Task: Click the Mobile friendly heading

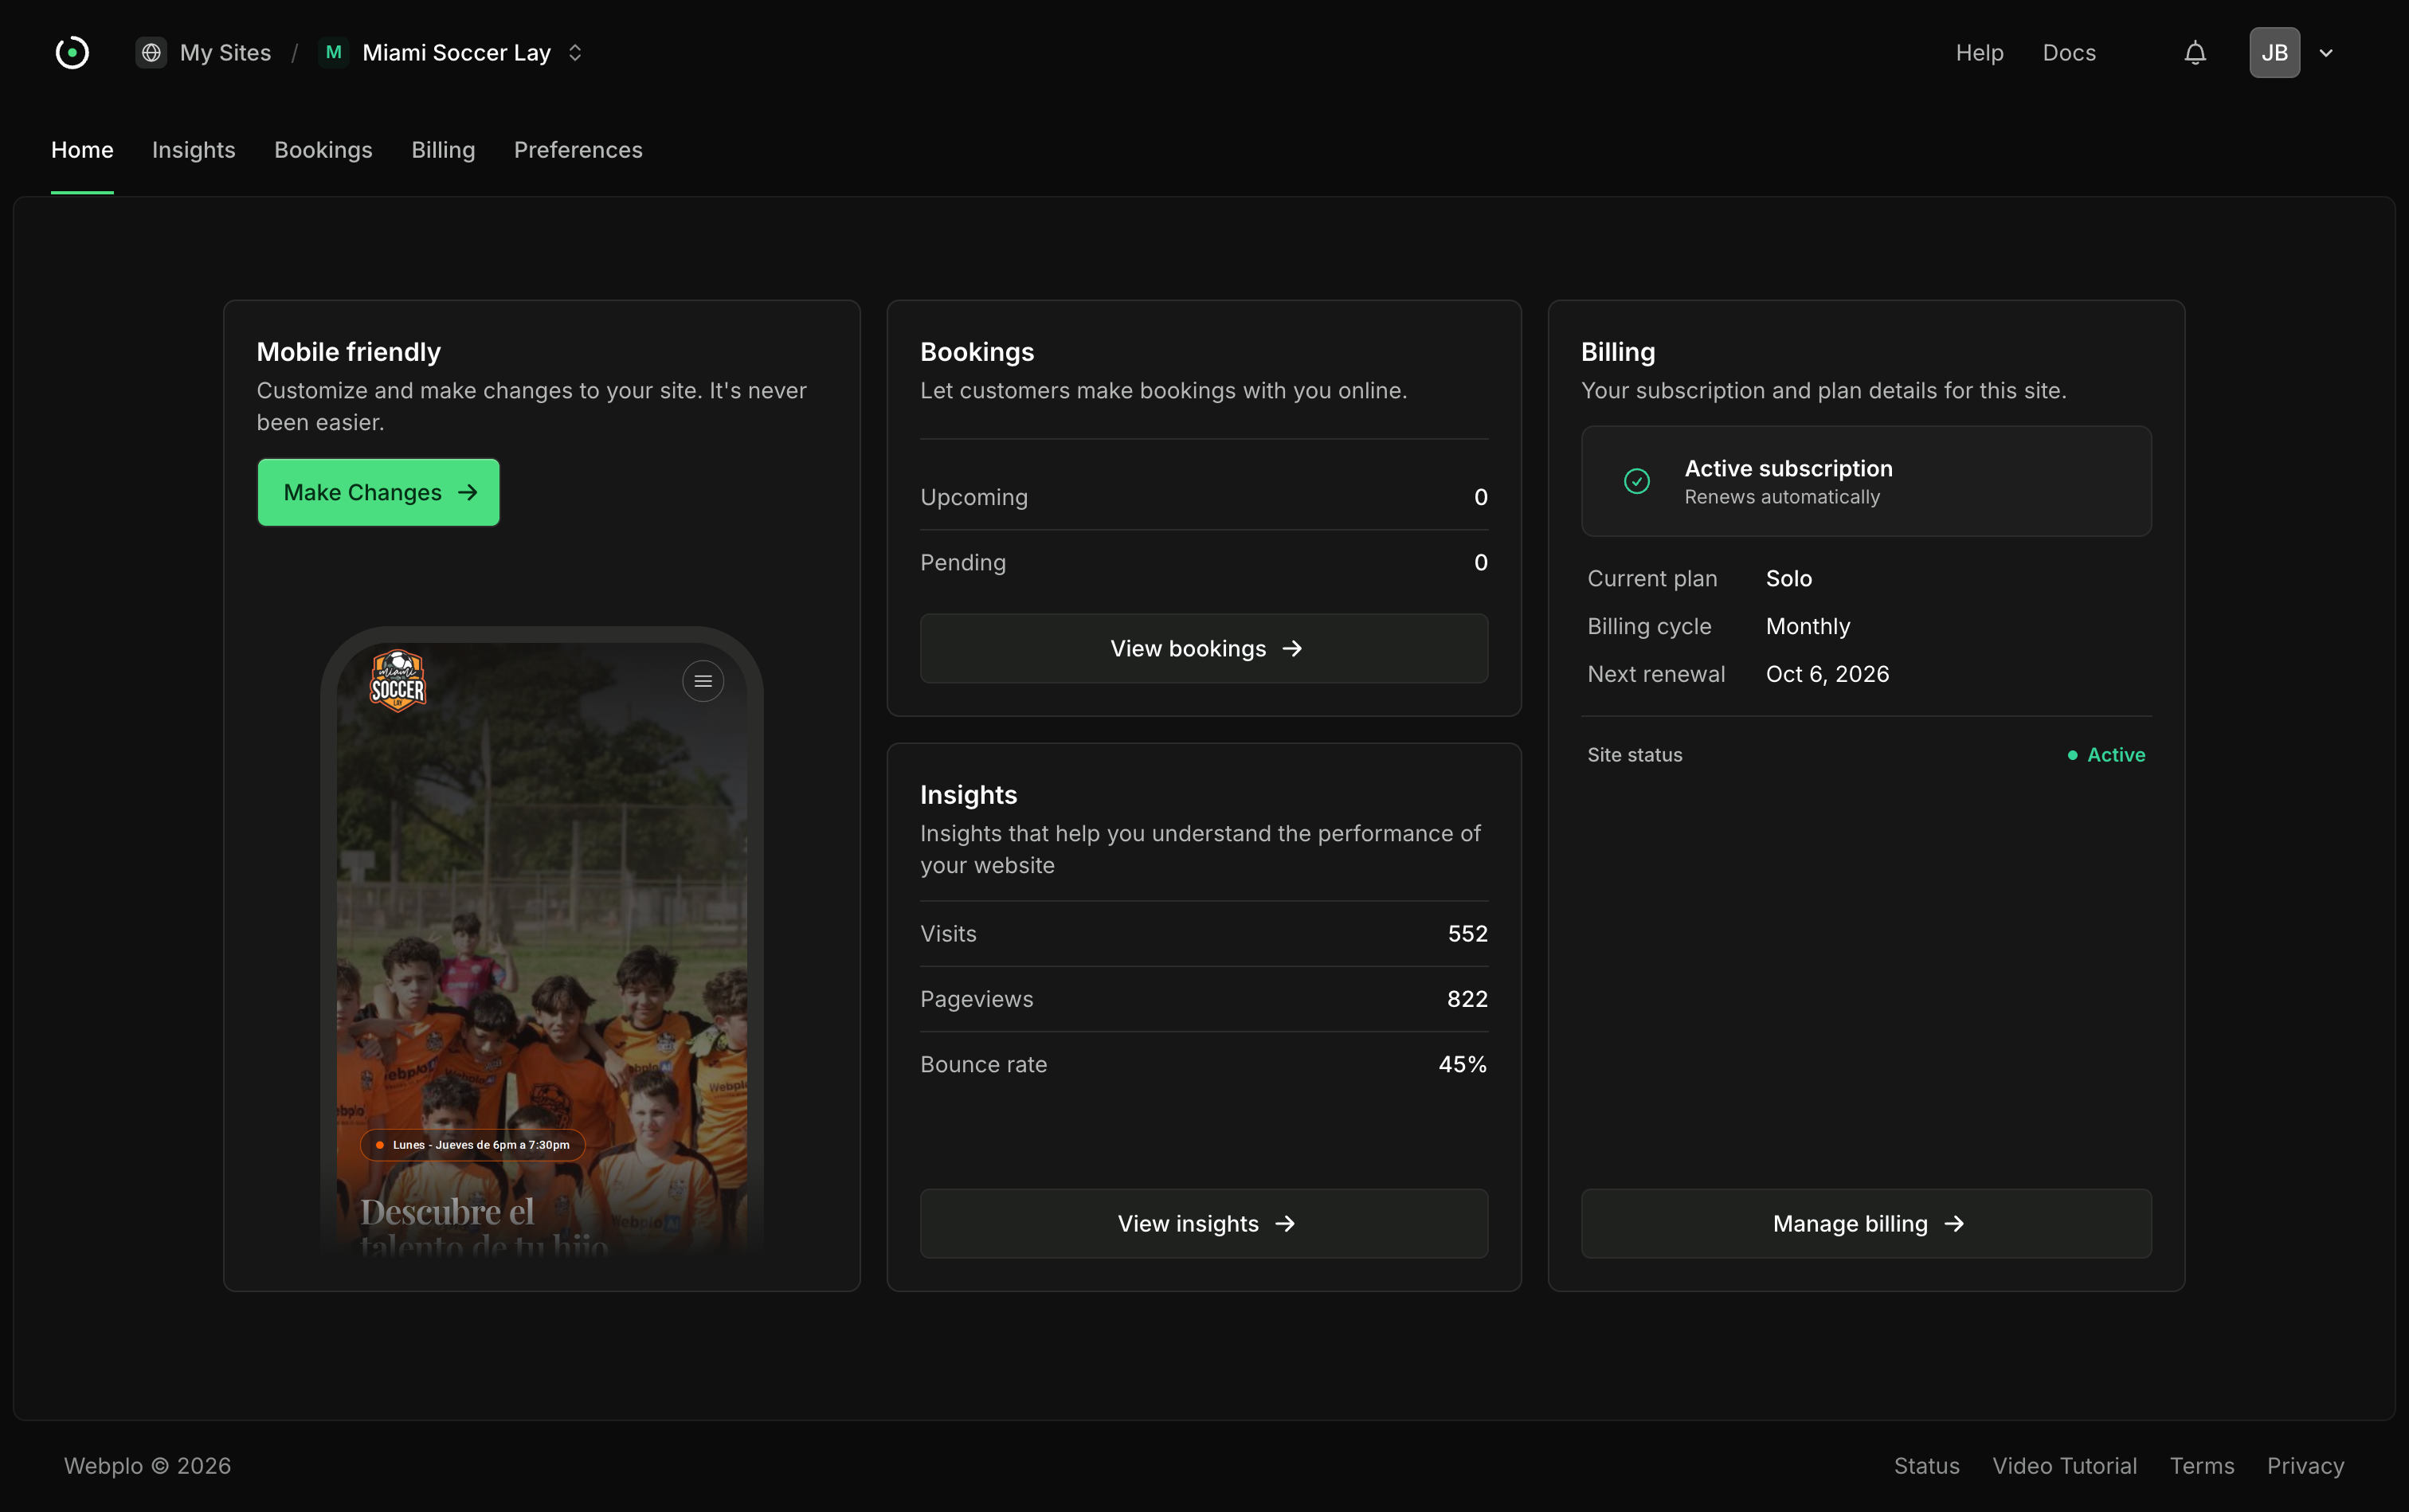Action: (x=348, y=352)
